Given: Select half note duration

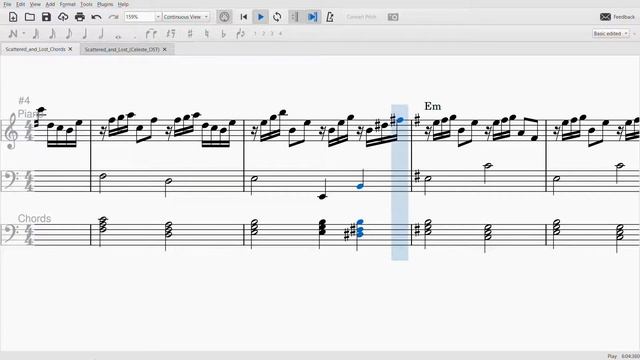Looking at the screenshot, I should (x=101, y=34).
